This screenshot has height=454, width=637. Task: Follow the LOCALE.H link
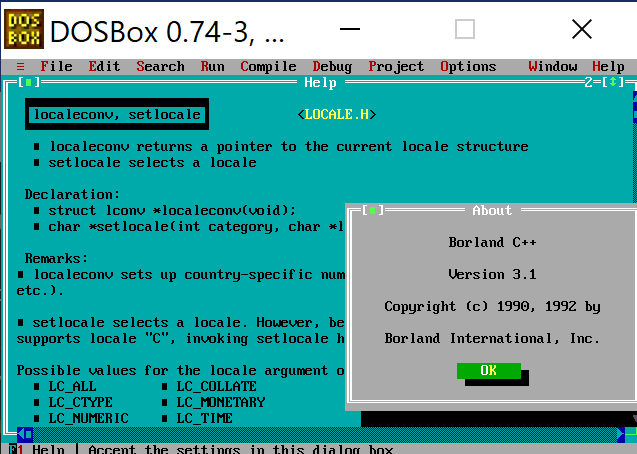[336, 115]
